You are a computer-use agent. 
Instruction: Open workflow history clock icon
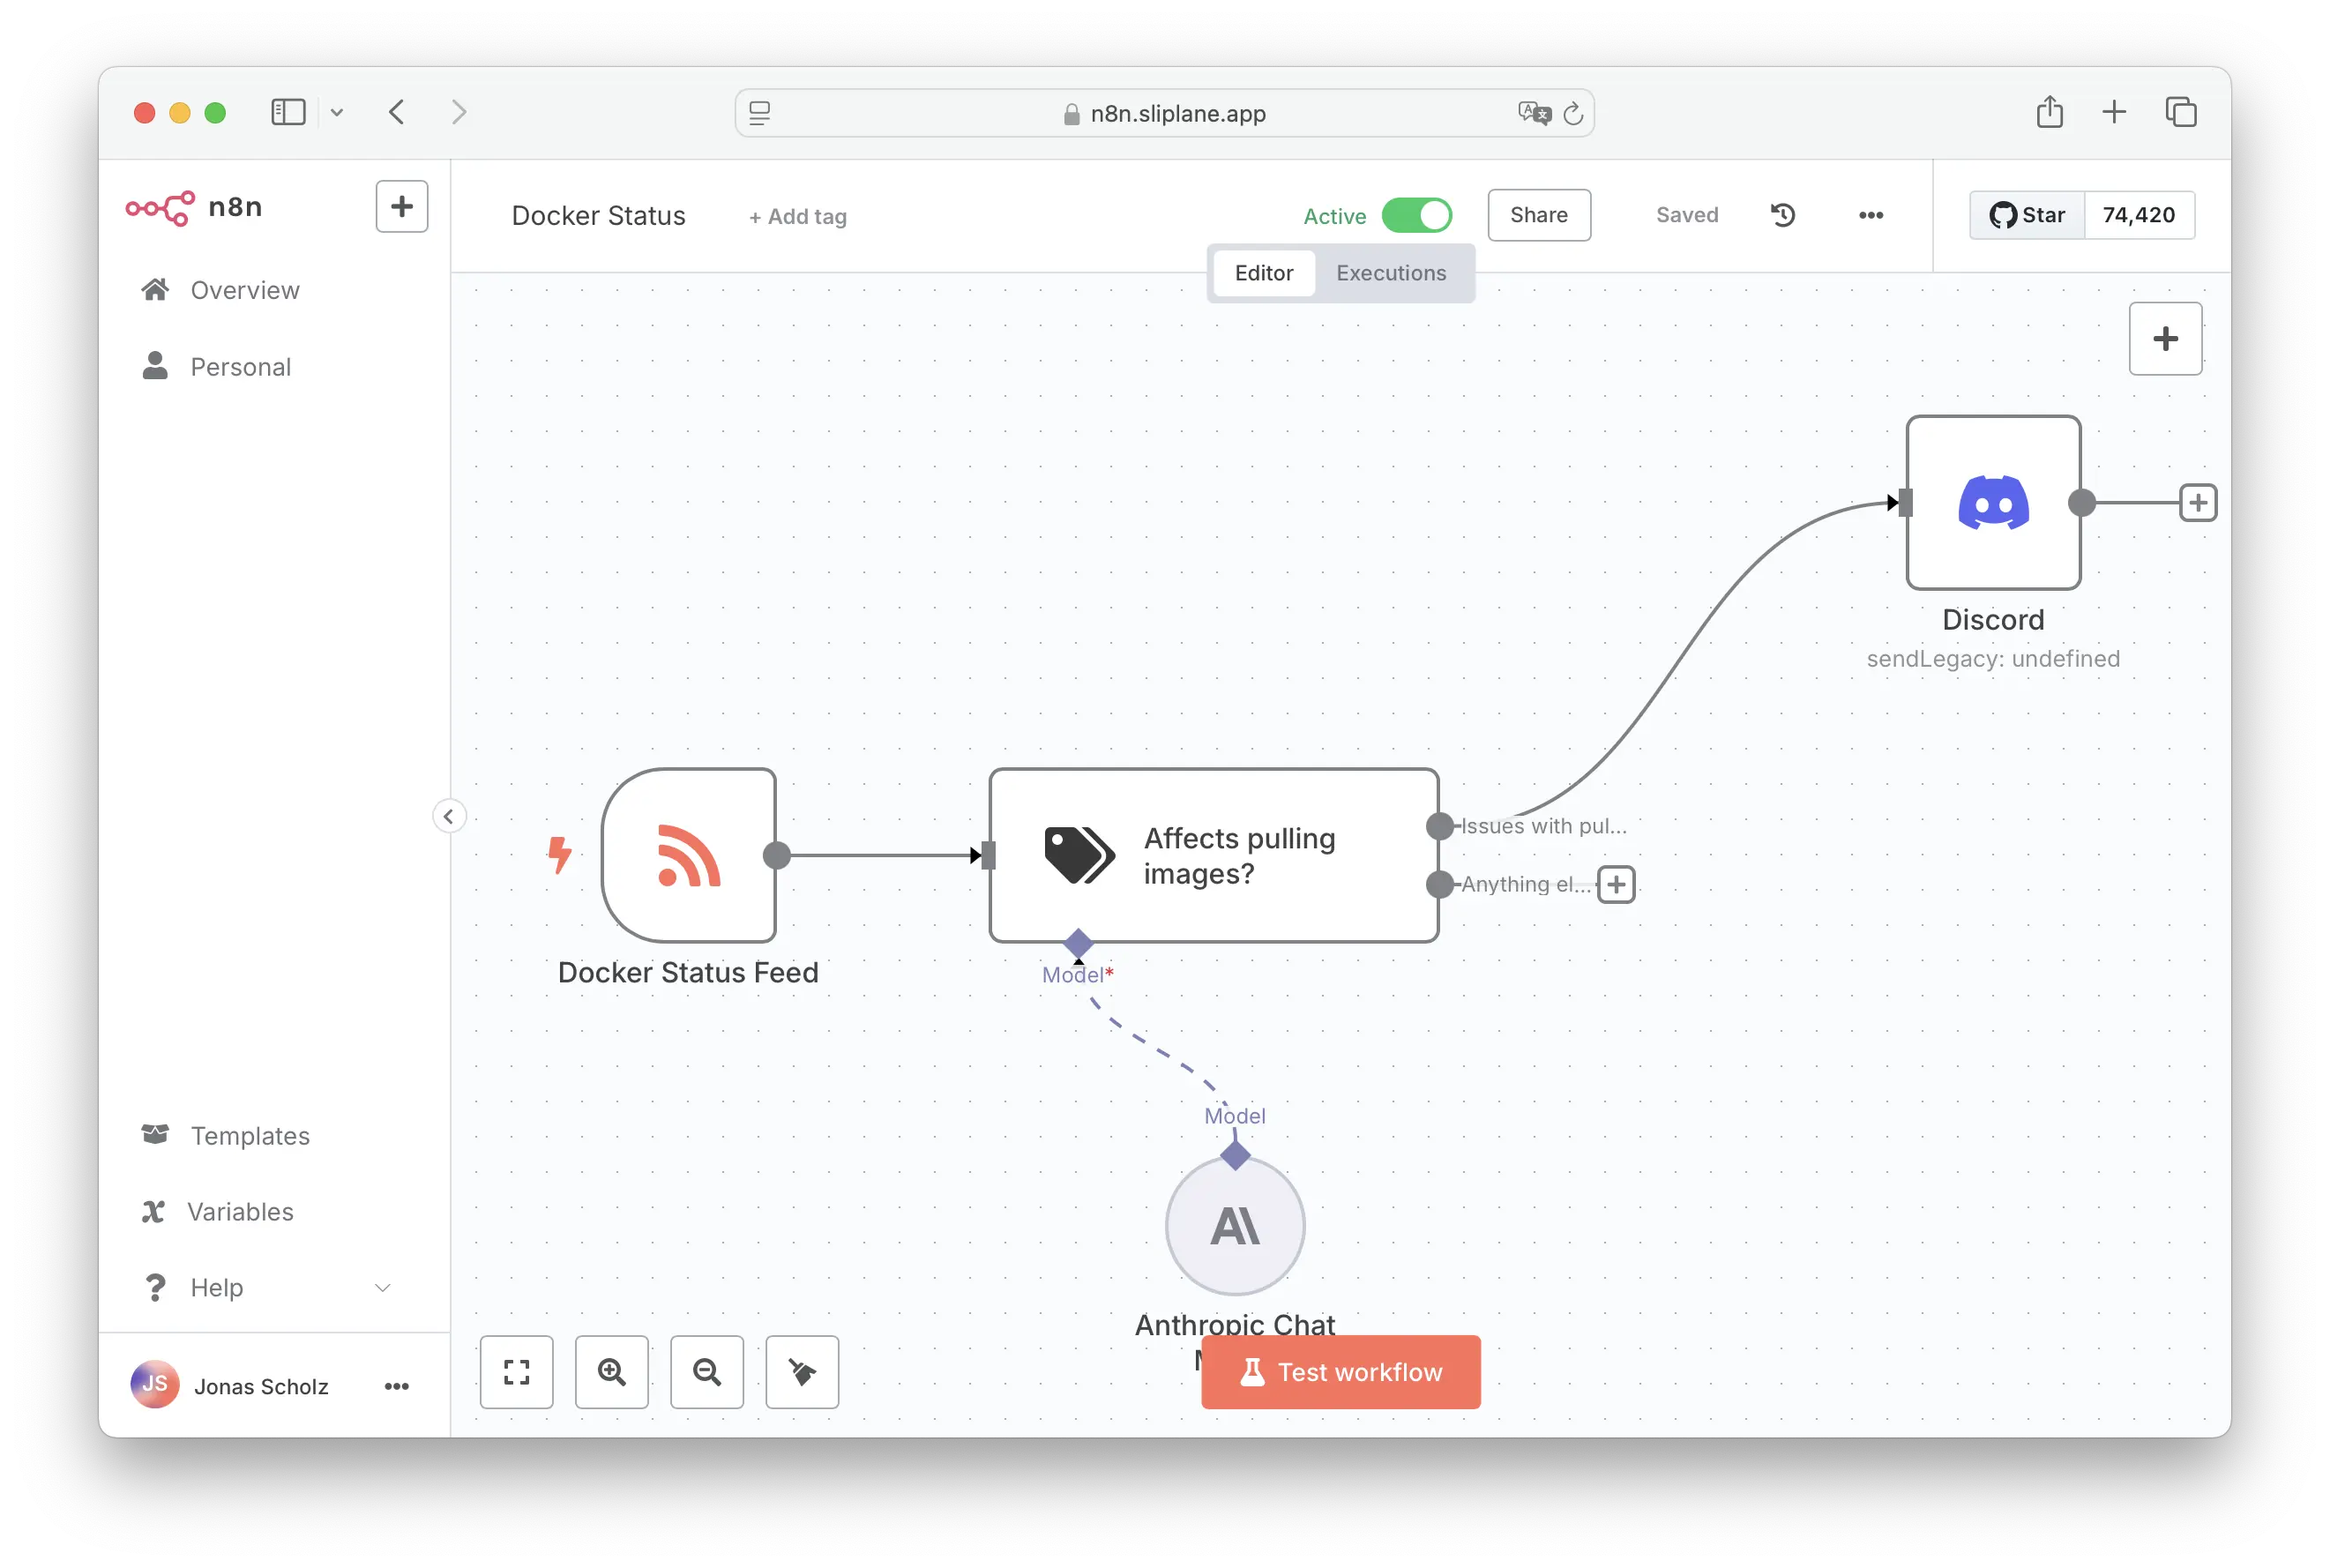(1782, 215)
